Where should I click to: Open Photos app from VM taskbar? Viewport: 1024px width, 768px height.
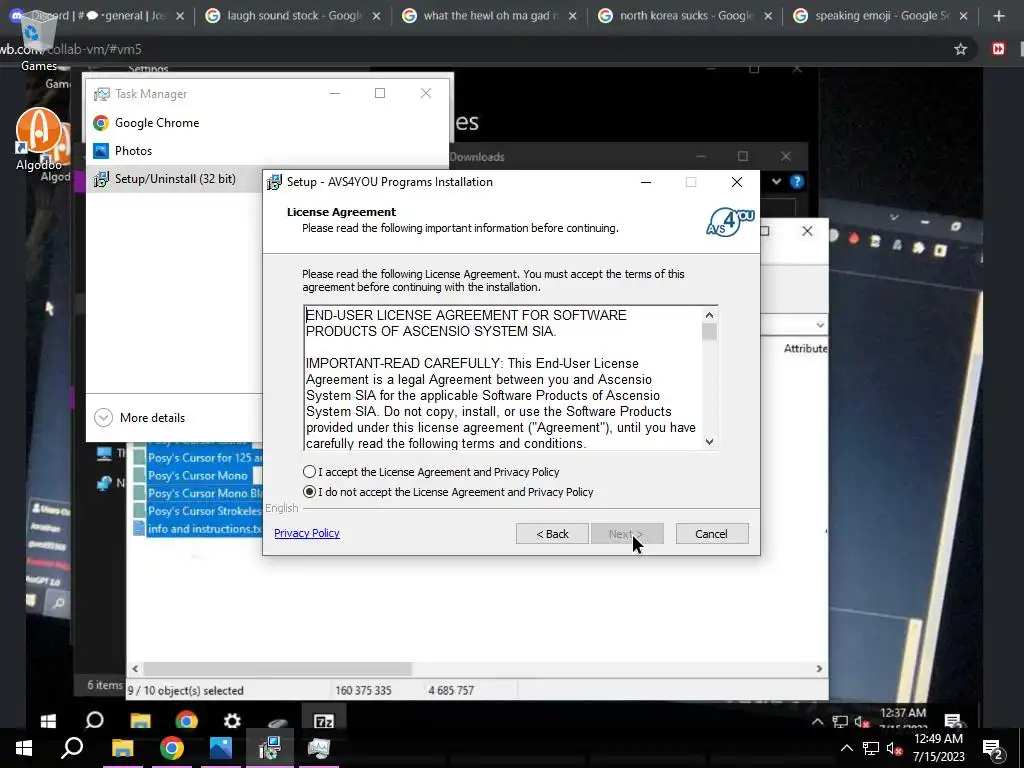(x=221, y=748)
